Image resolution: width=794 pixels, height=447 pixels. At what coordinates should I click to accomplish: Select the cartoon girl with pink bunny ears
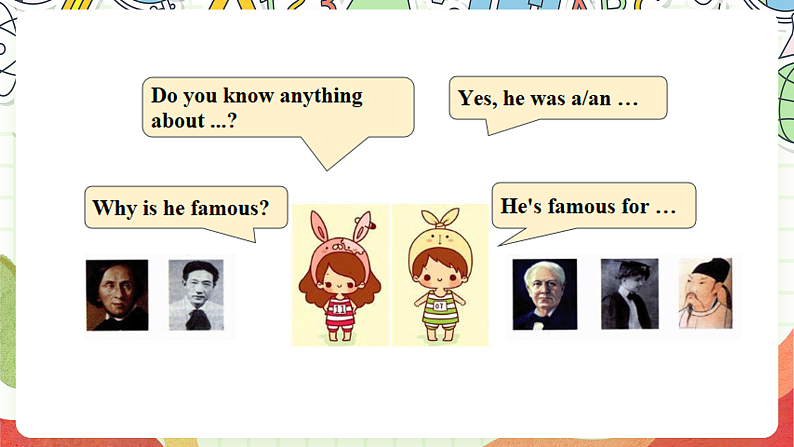340,275
